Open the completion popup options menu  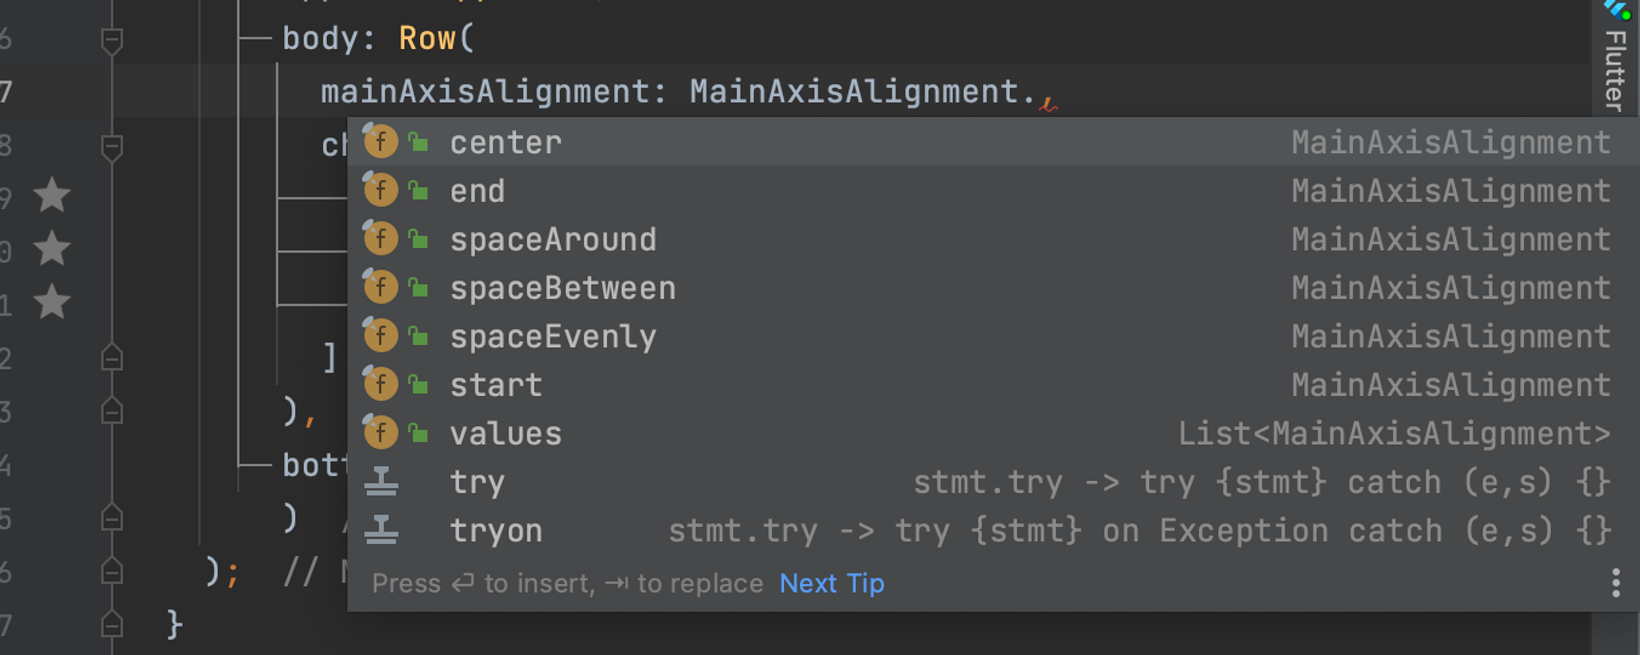point(1615,583)
